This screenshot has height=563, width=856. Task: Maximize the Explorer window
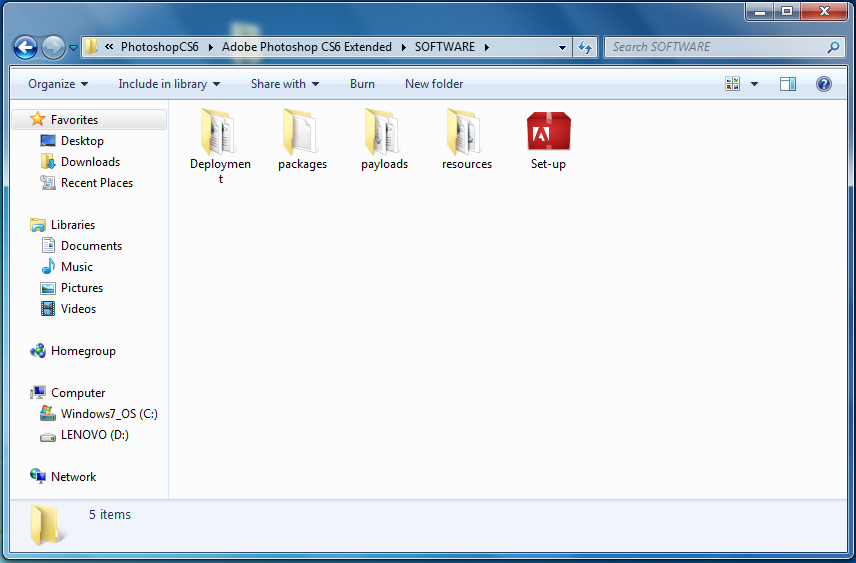click(x=787, y=11)
